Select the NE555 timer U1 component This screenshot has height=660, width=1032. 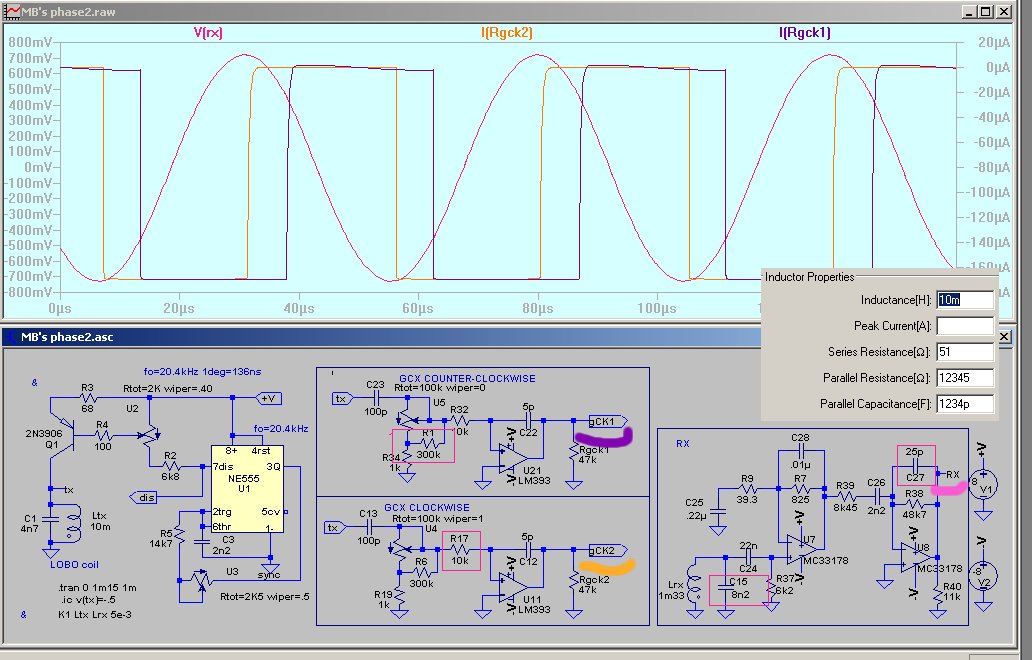(x=247, y=489)
